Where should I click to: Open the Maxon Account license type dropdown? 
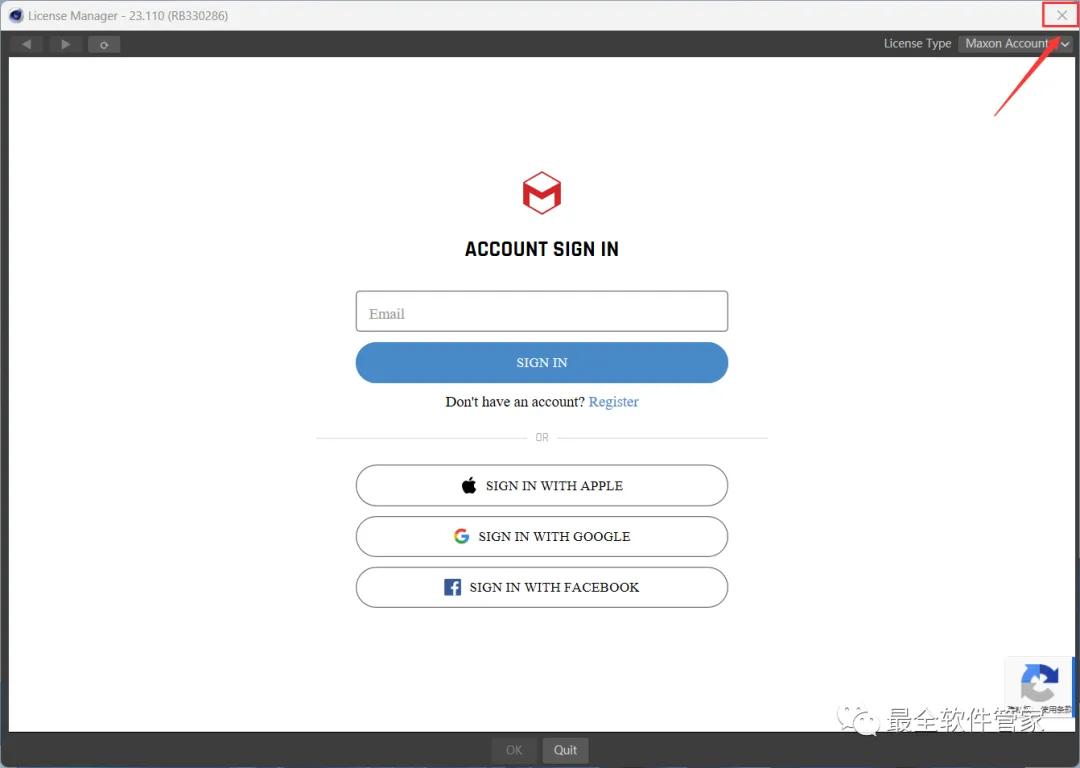pos(1015,43)
